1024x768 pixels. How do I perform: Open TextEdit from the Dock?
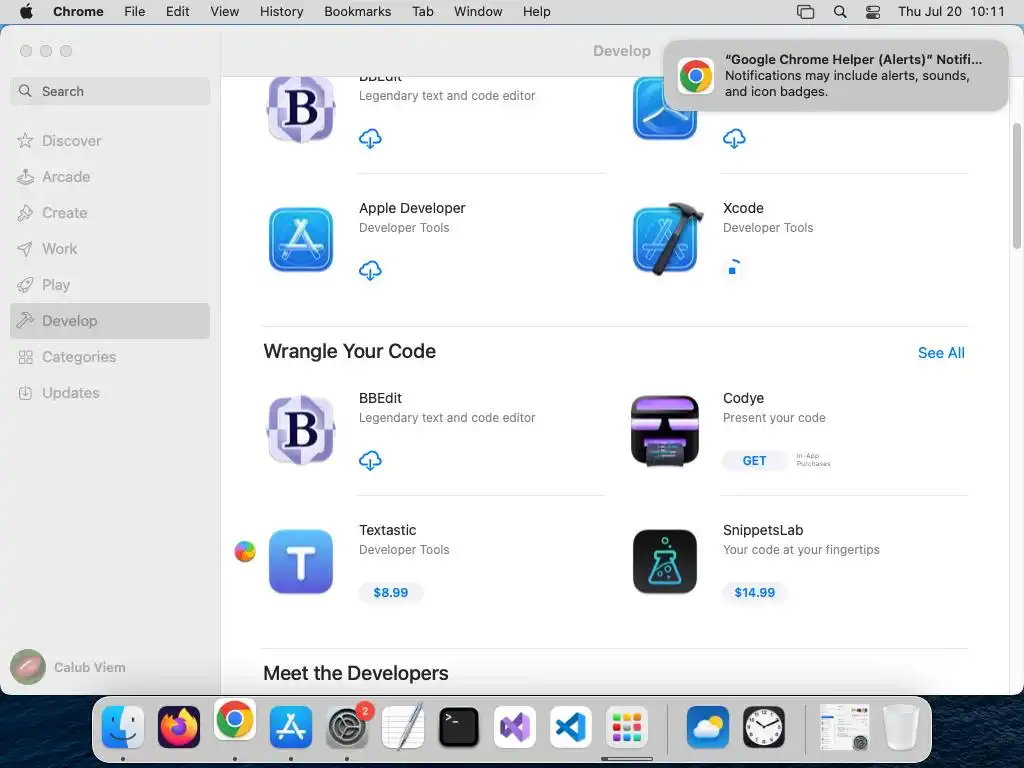tap(403, 727)
